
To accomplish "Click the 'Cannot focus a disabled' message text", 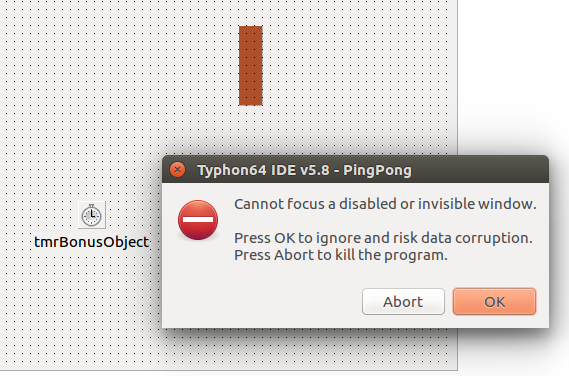I will click(x=385, y=204).
